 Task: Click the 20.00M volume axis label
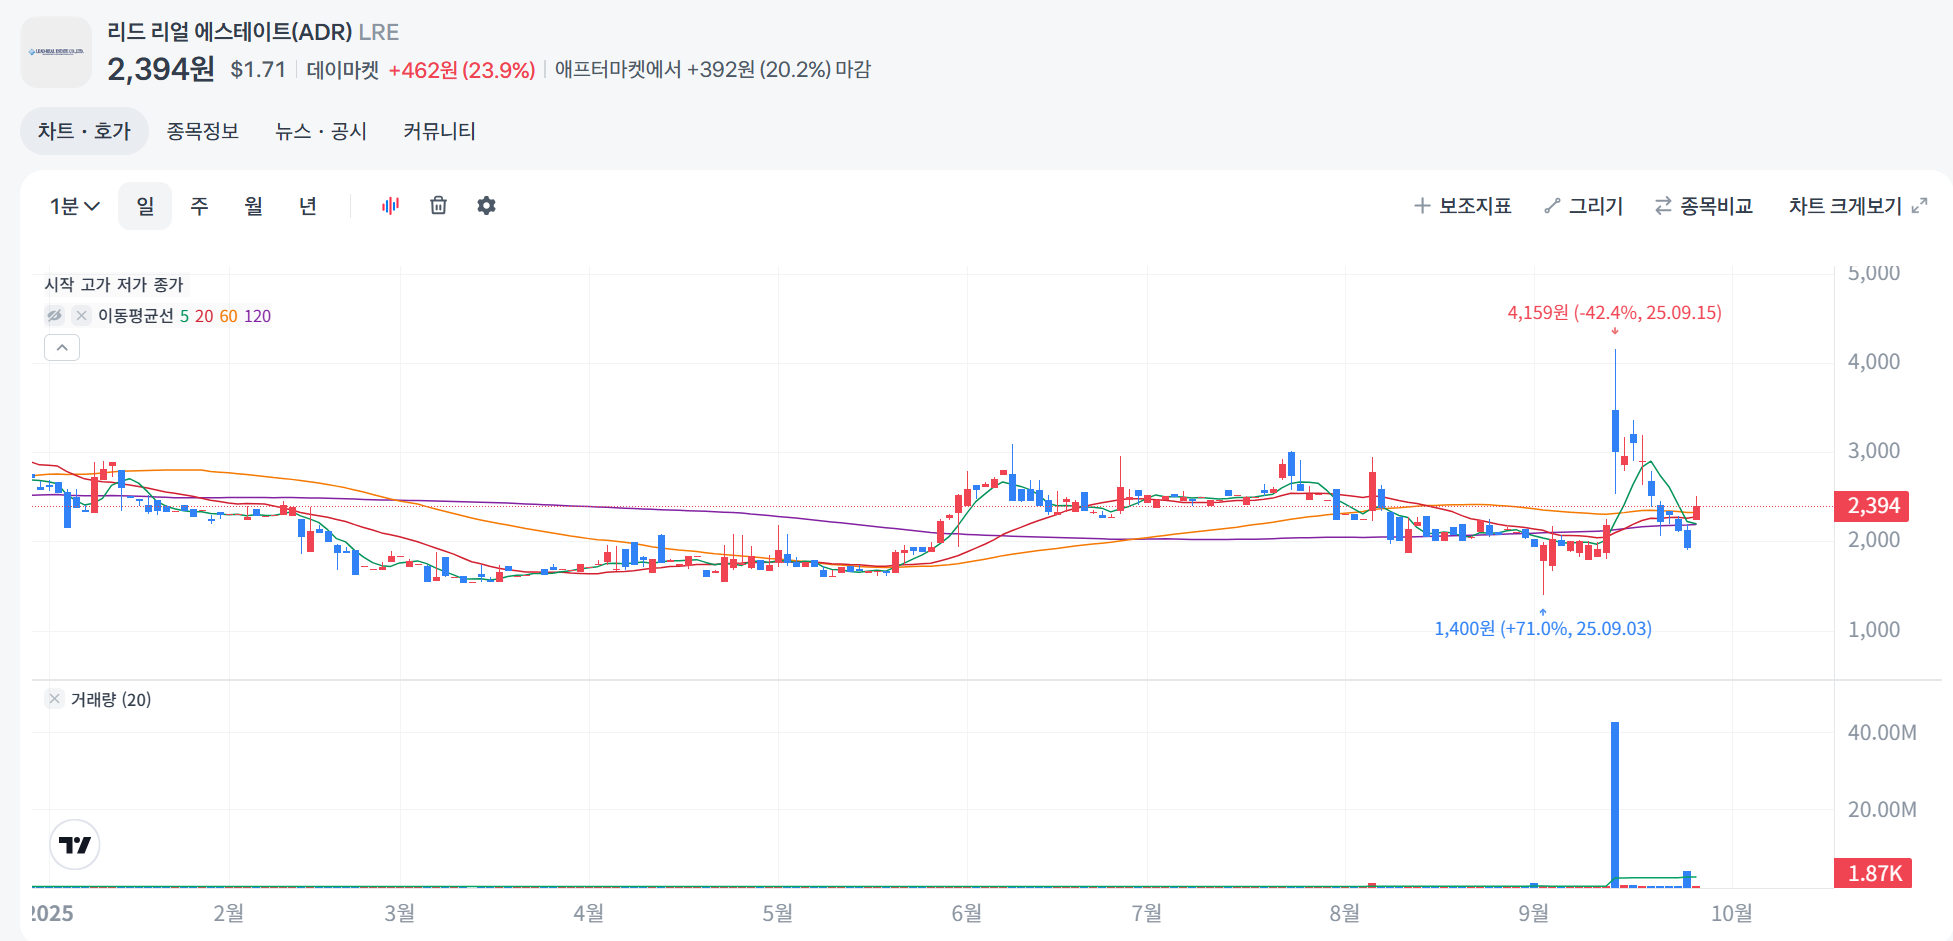tap(1882, 810)
